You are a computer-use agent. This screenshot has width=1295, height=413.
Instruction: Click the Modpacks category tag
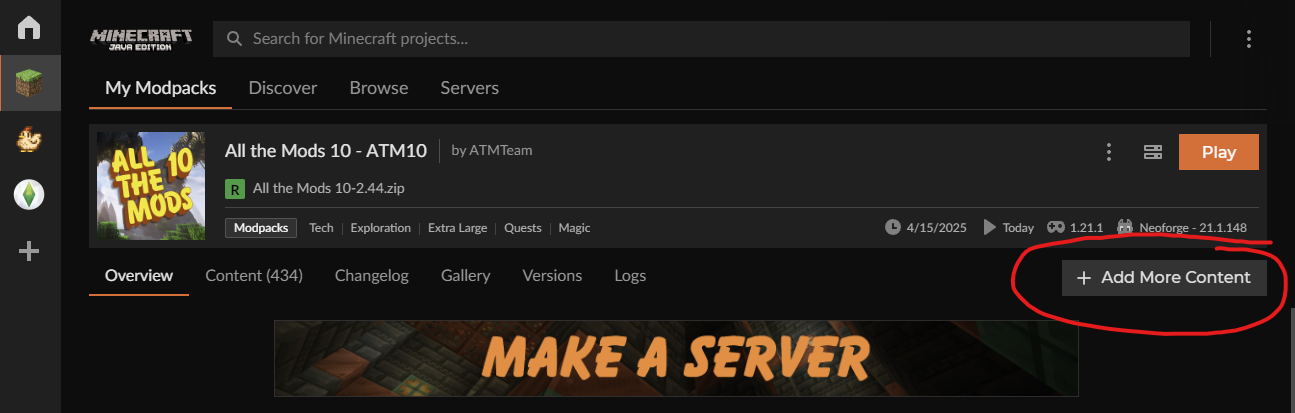(x=261, y=228)
